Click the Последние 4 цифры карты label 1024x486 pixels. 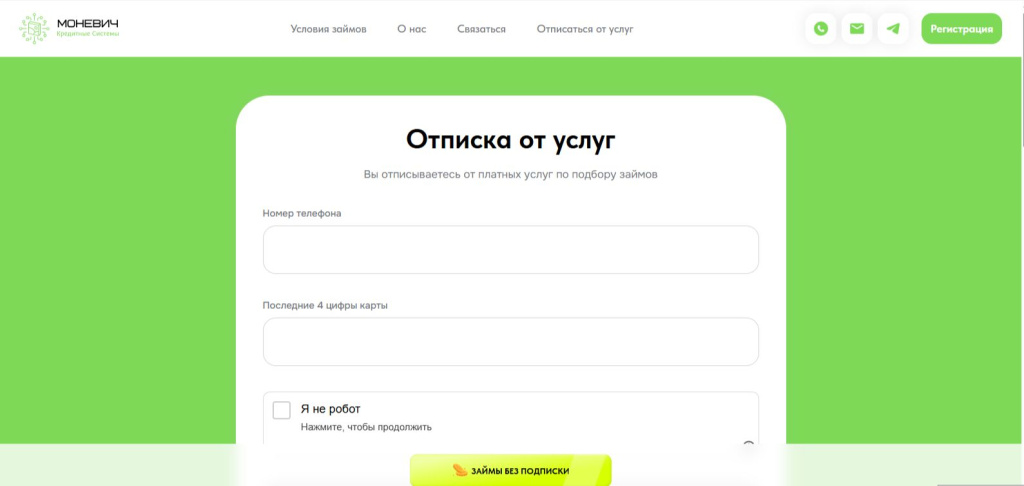(x=325, y=305)
